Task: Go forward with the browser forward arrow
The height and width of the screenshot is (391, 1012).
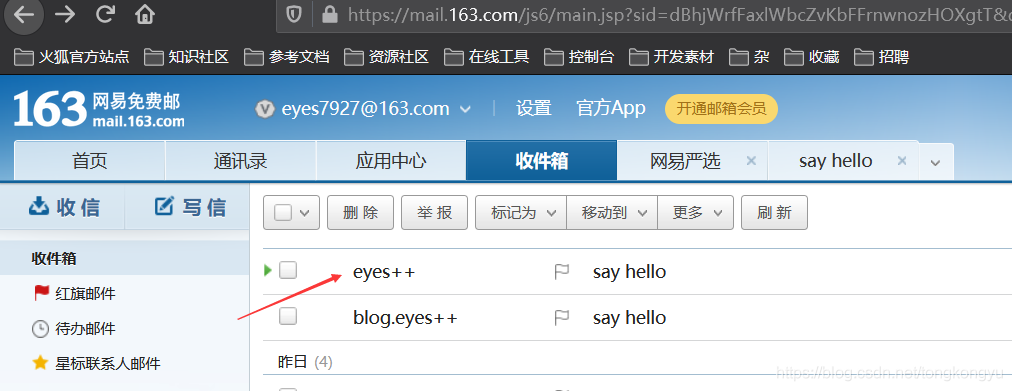Action: 65,15
